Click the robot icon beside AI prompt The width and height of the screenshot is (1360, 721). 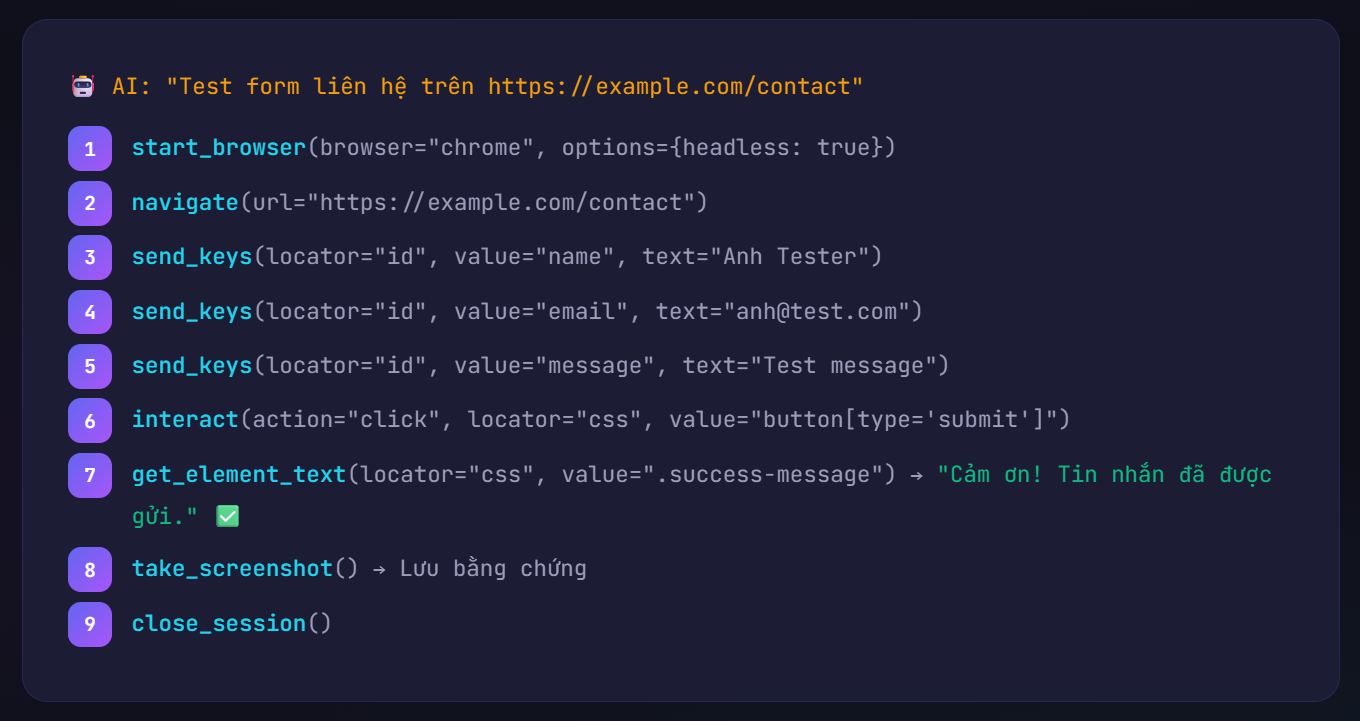[x=83, y=87]
